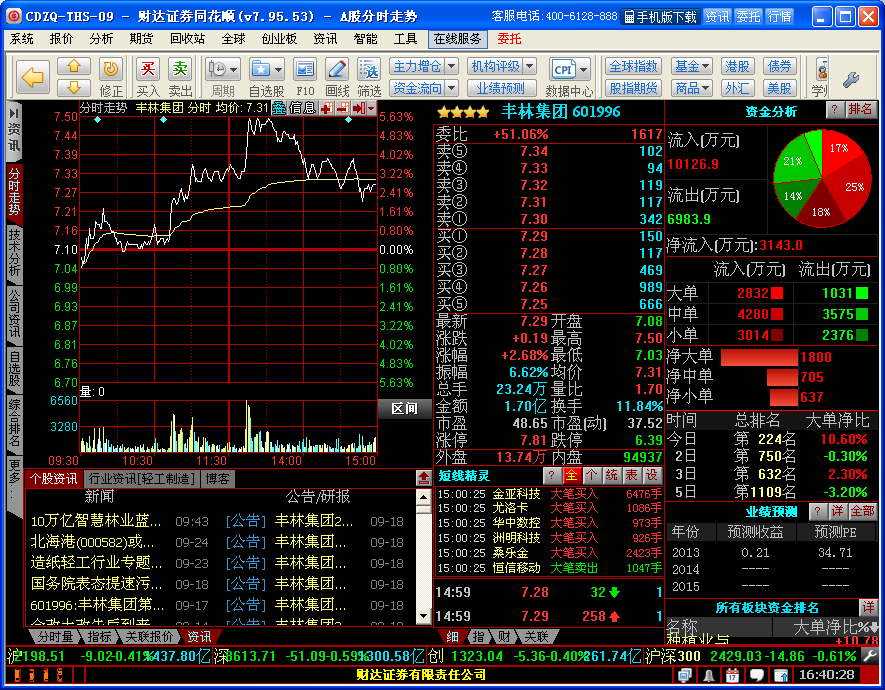Screen dimensions: 885x690
Task: Expand the 资金流向 dropdown arrow
Action: click(x=452, y=88)
